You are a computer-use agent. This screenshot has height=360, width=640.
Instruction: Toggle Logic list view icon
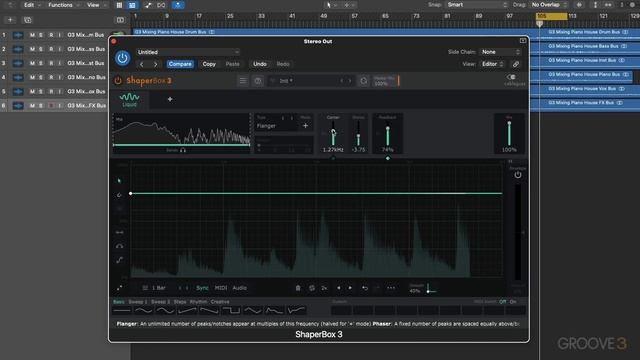[x=132, y=5]
